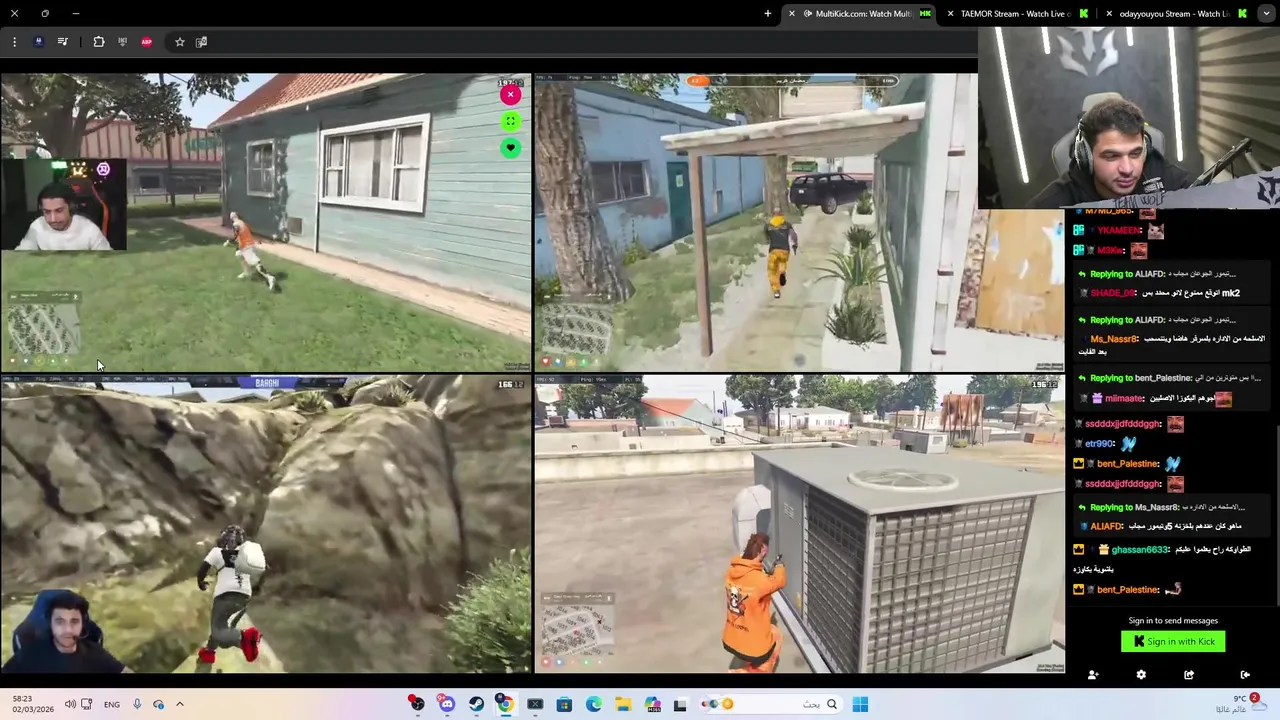This screenshot has width=1280, height=720.
Task: Open Microsoft Edge from the taskbar
Action: tap(594, 705)
